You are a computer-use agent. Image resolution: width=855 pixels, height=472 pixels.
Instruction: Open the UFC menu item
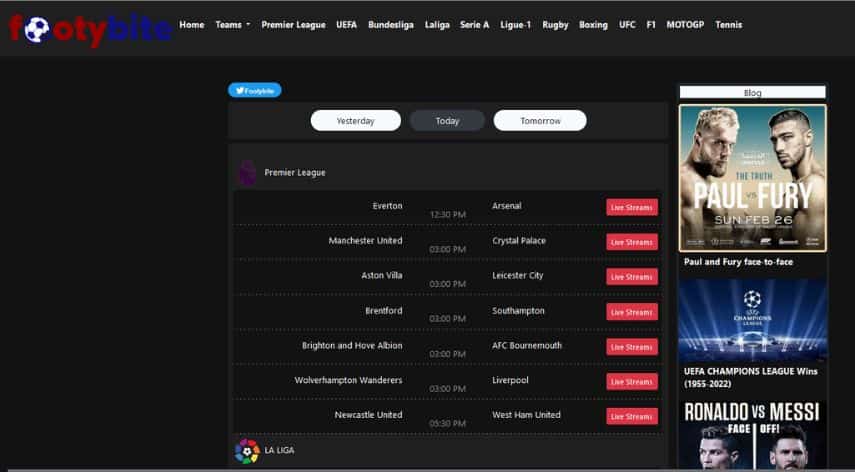pyautogui.click(x=627, y=25)
